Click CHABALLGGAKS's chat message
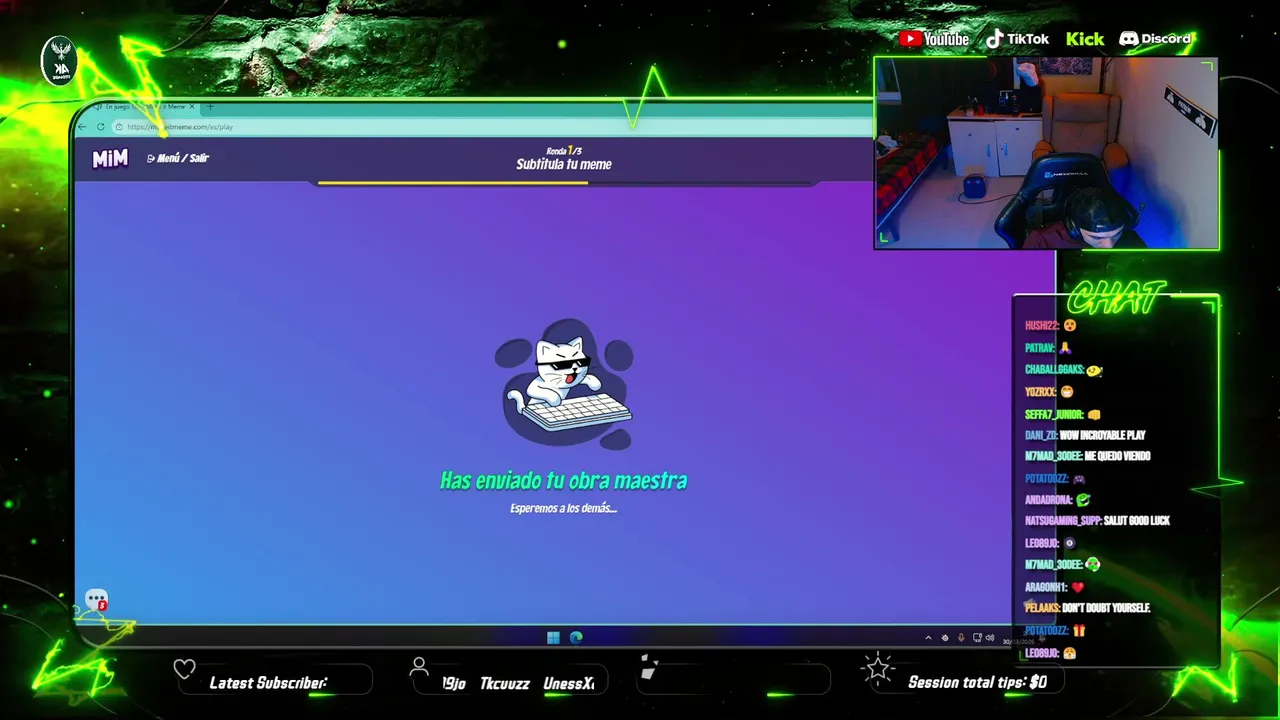This screenshot has width=1280, height=720. click(1064, 370)
